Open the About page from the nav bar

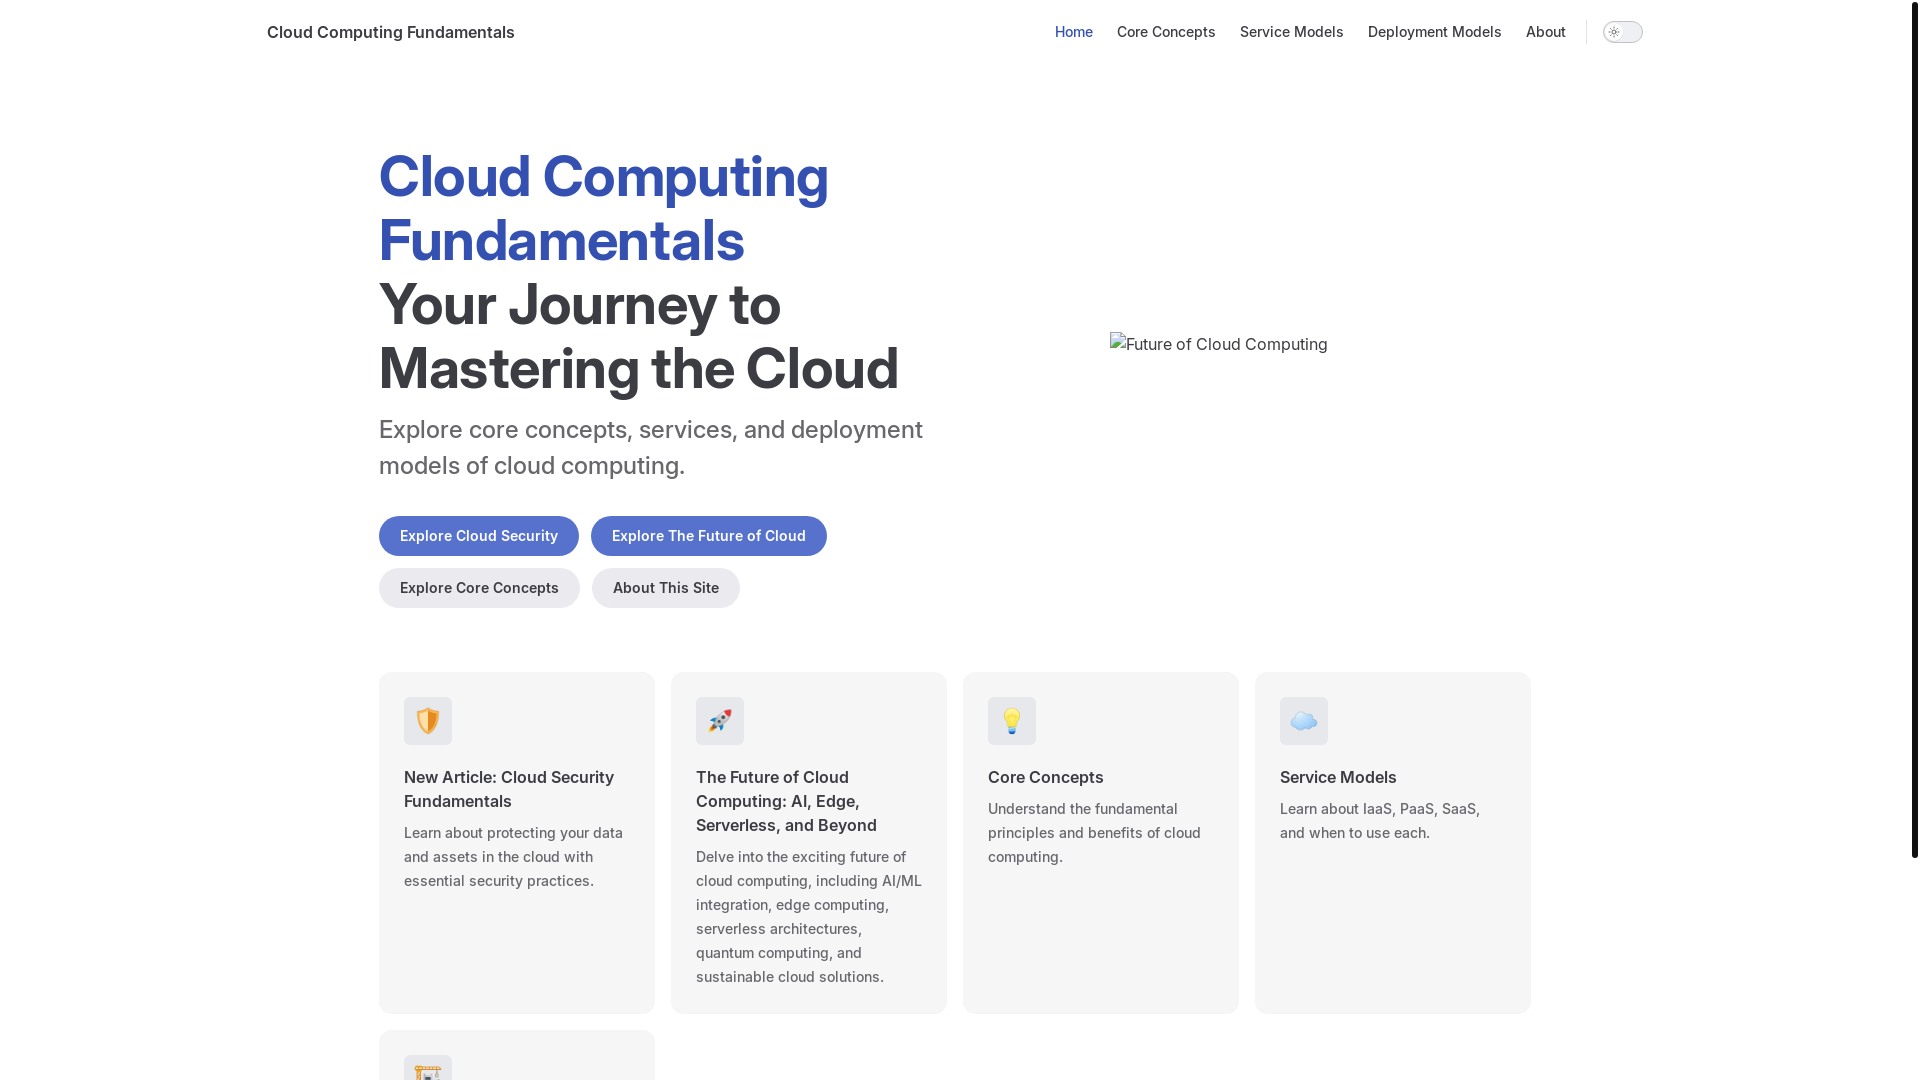(1546, 32)
